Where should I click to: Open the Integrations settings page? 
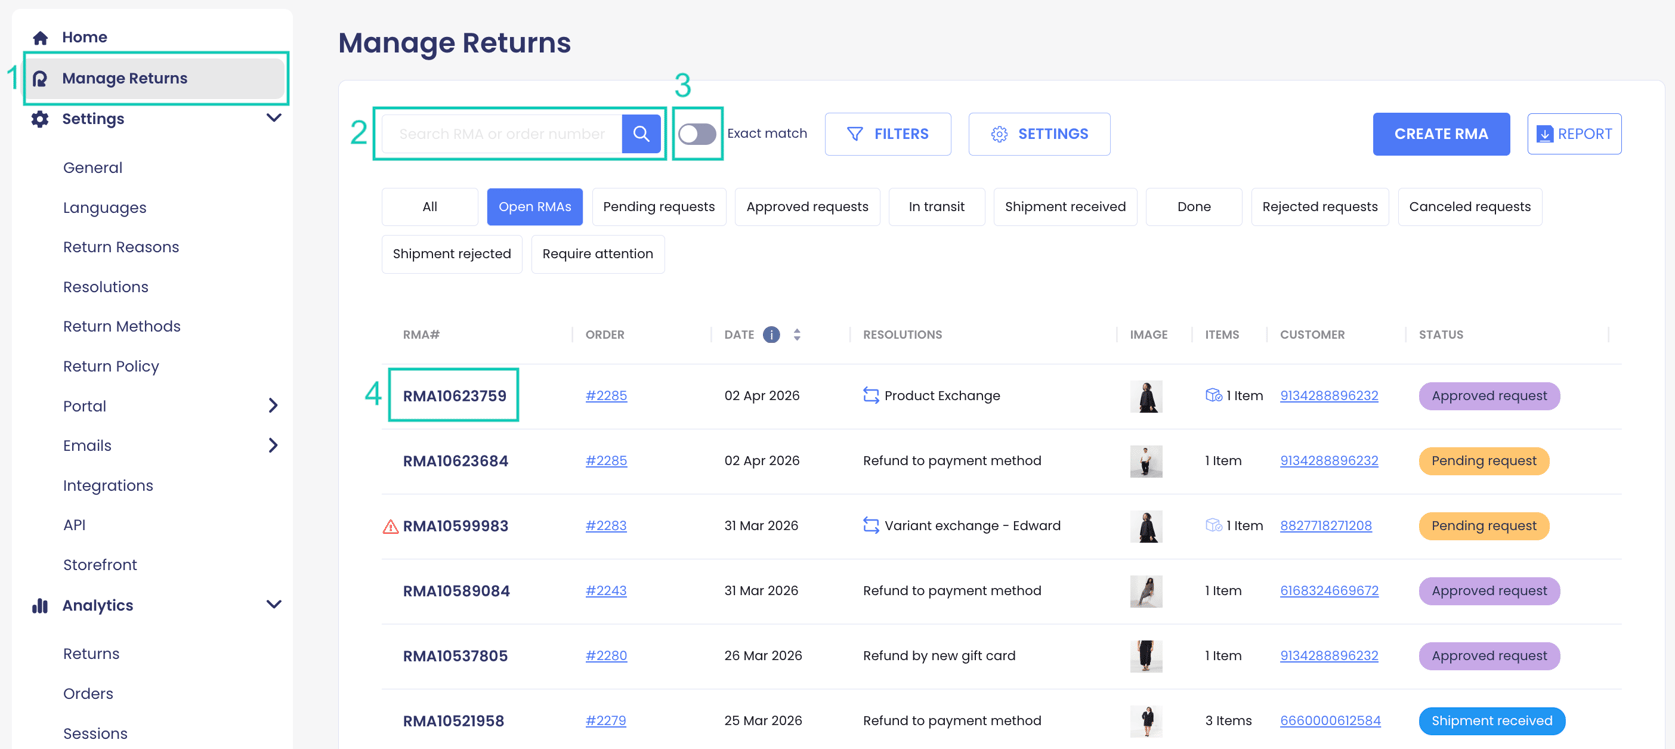[108, 486]
